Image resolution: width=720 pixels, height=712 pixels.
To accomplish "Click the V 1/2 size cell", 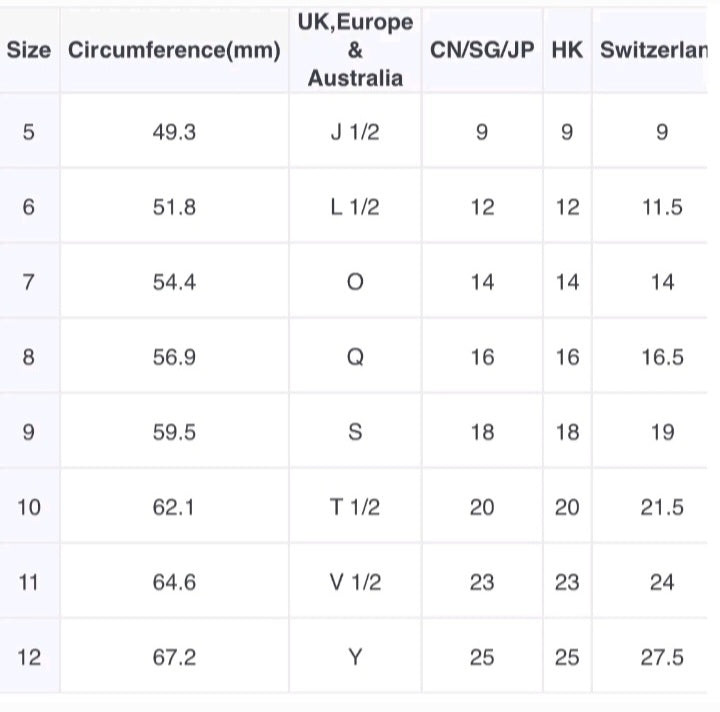I will point(355,582).
